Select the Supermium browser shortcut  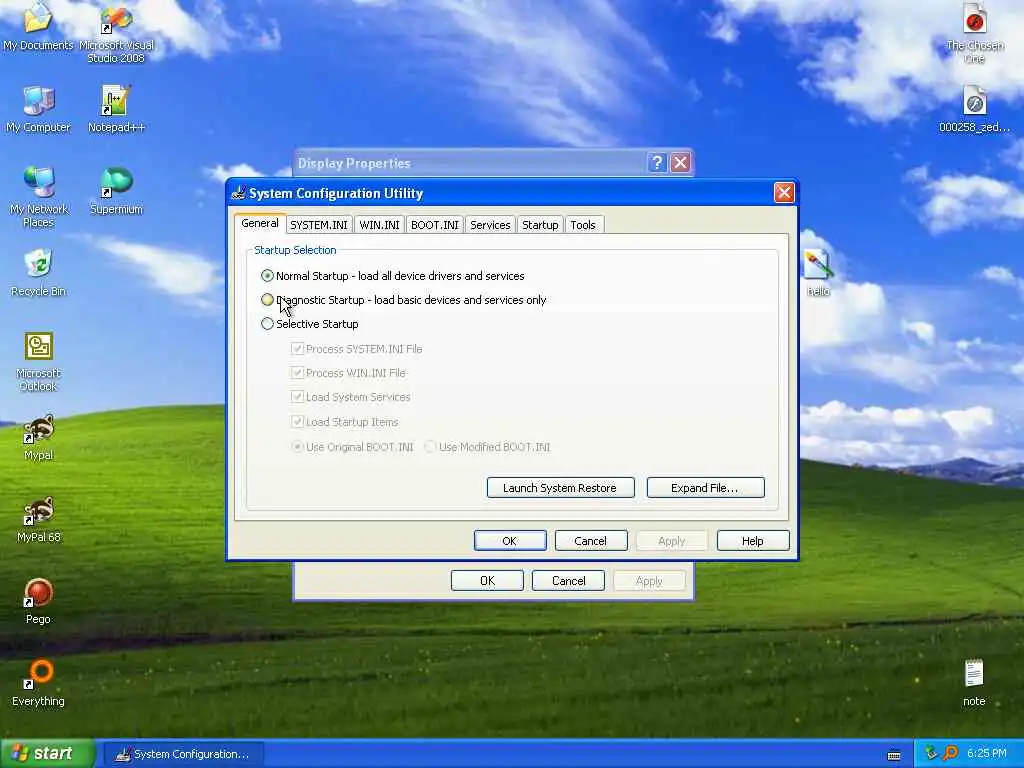click(x=116, y=191)
